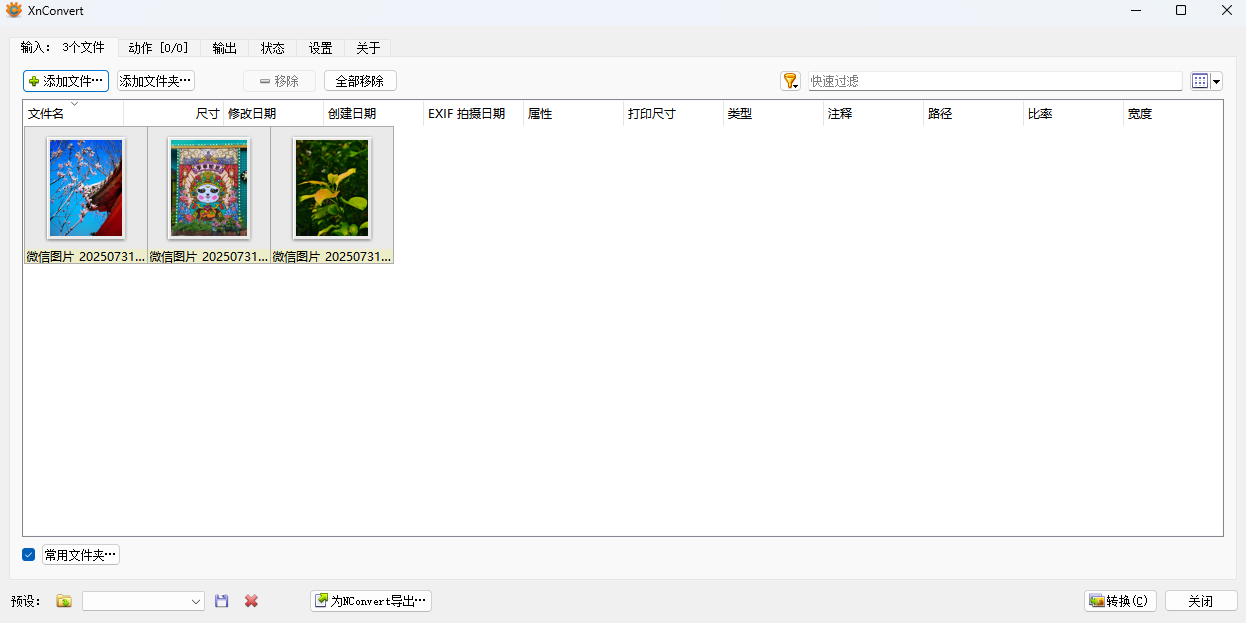Click the load preset folder icon
Image resolution: width=1246 pixels, height=623 pixels.
[x=62, y=600]
